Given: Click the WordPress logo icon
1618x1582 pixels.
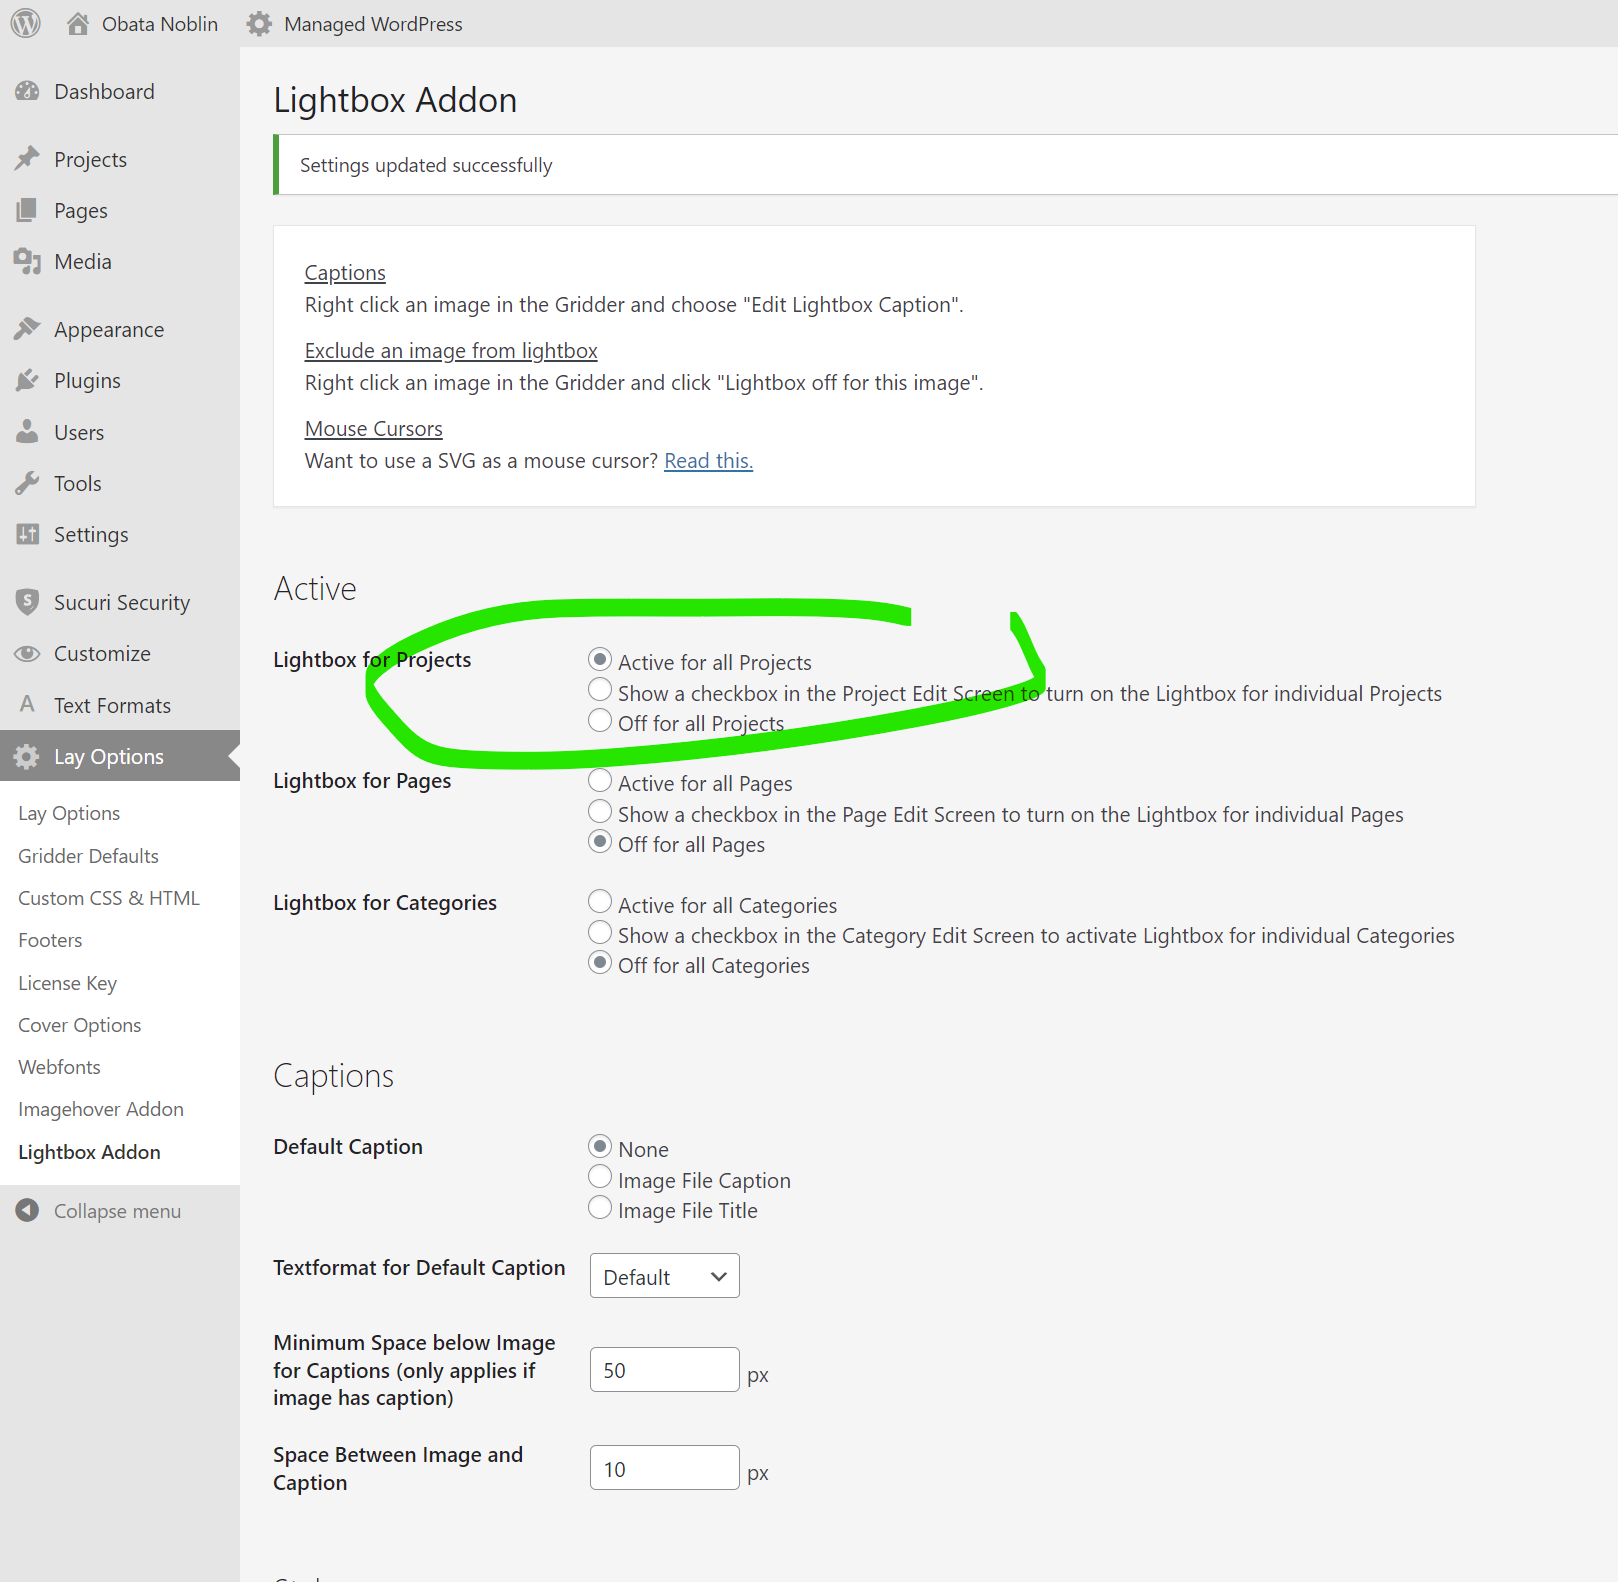Looking at the screenshot, I should click(26, 23).
